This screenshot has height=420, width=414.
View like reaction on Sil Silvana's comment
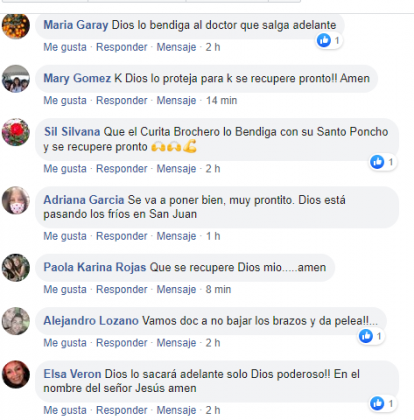click(x=383, y=162)
